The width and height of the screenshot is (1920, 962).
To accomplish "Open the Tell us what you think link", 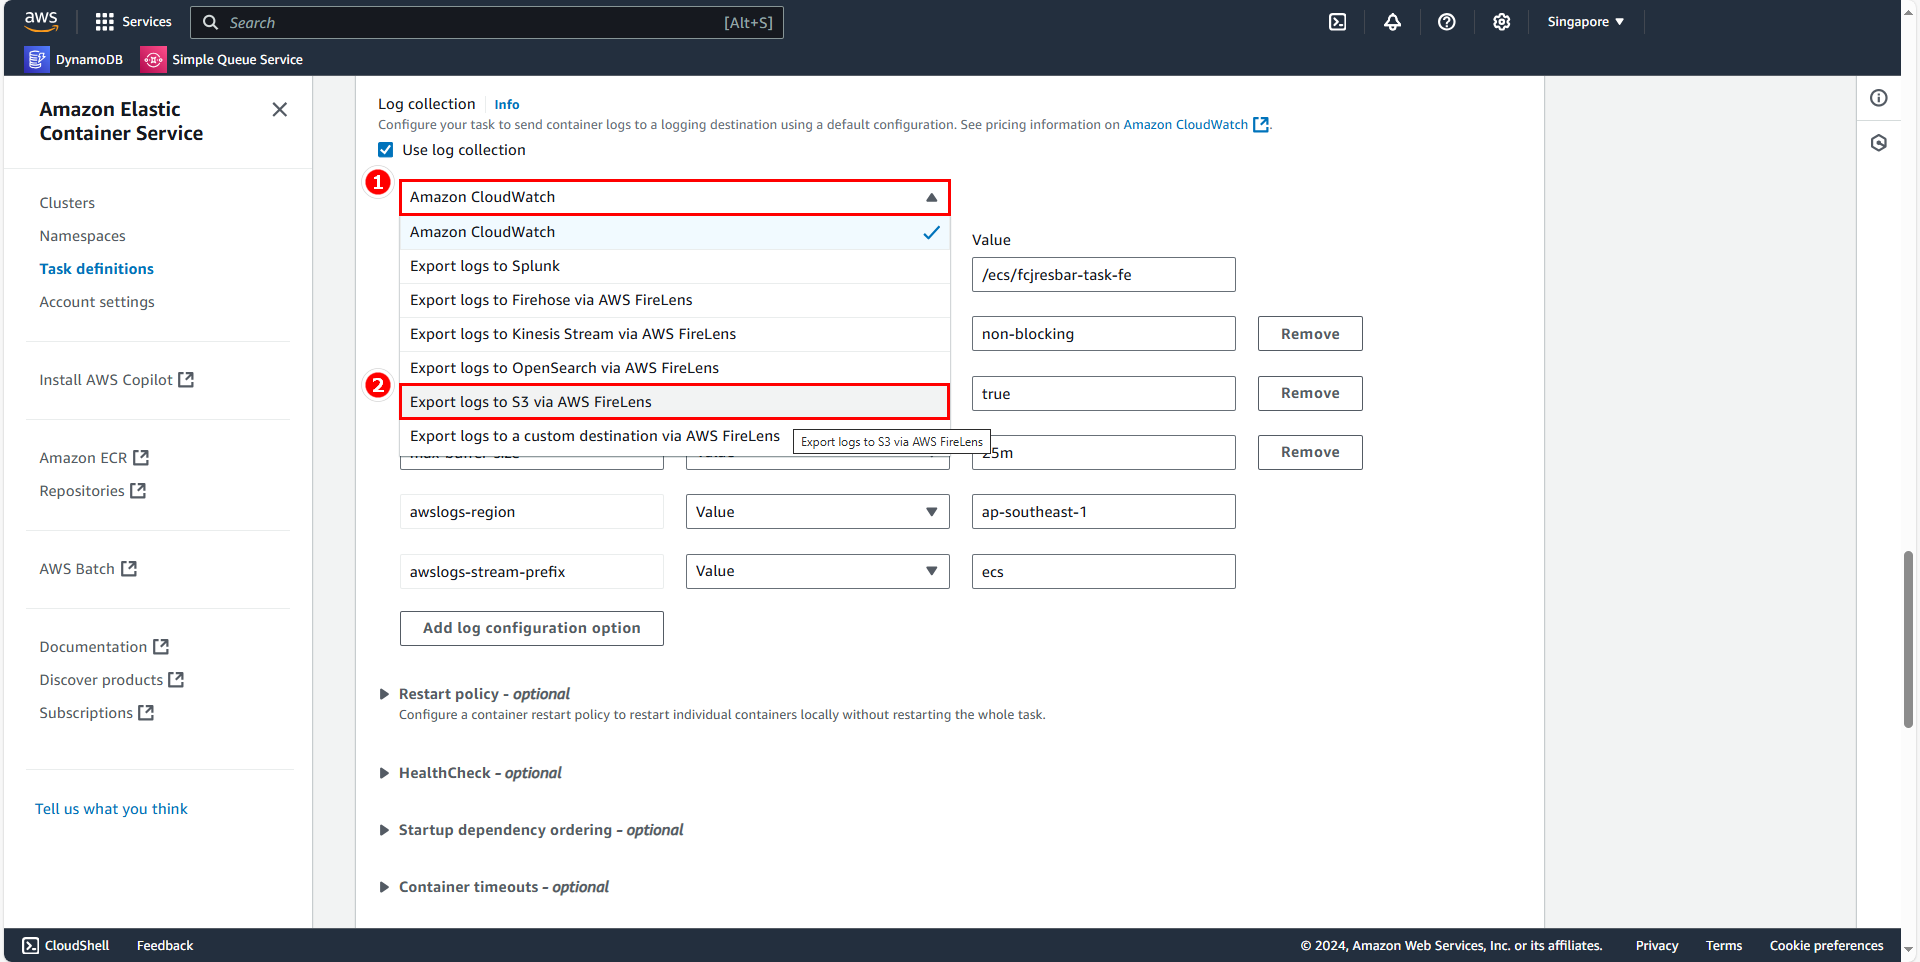I will click(x=111, y=809).
